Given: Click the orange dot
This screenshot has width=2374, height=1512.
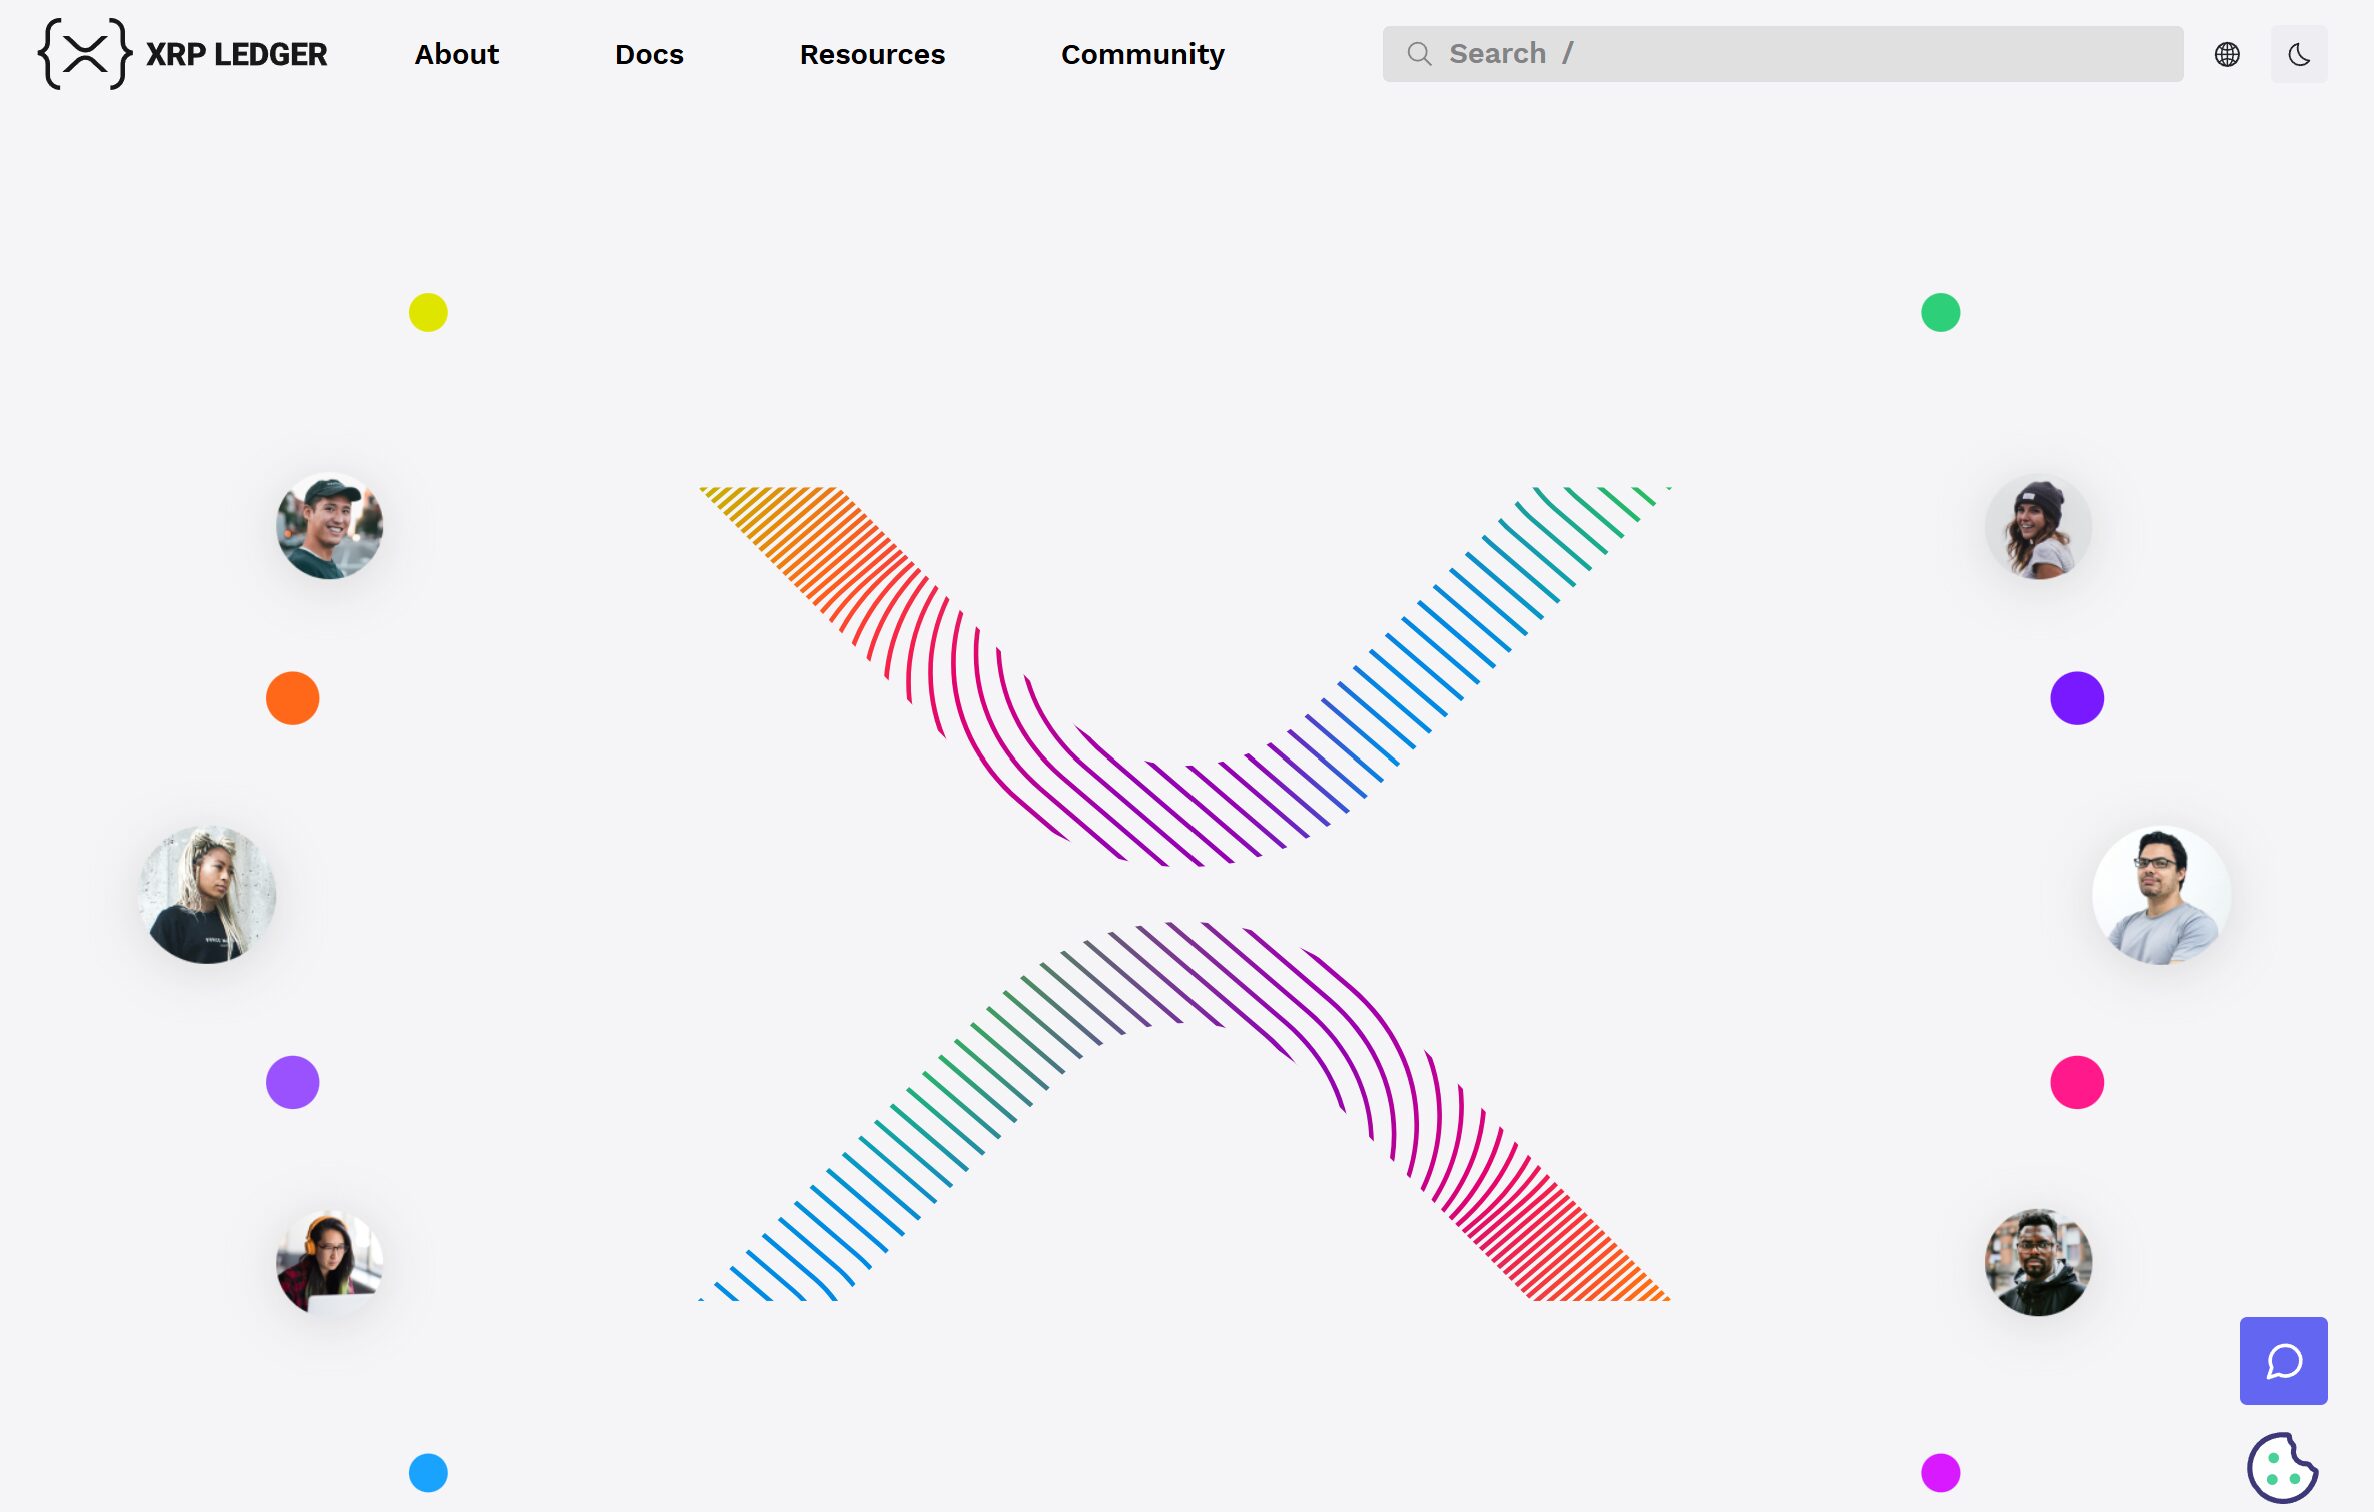Looking at the screenshot, I should click(292, 698).
